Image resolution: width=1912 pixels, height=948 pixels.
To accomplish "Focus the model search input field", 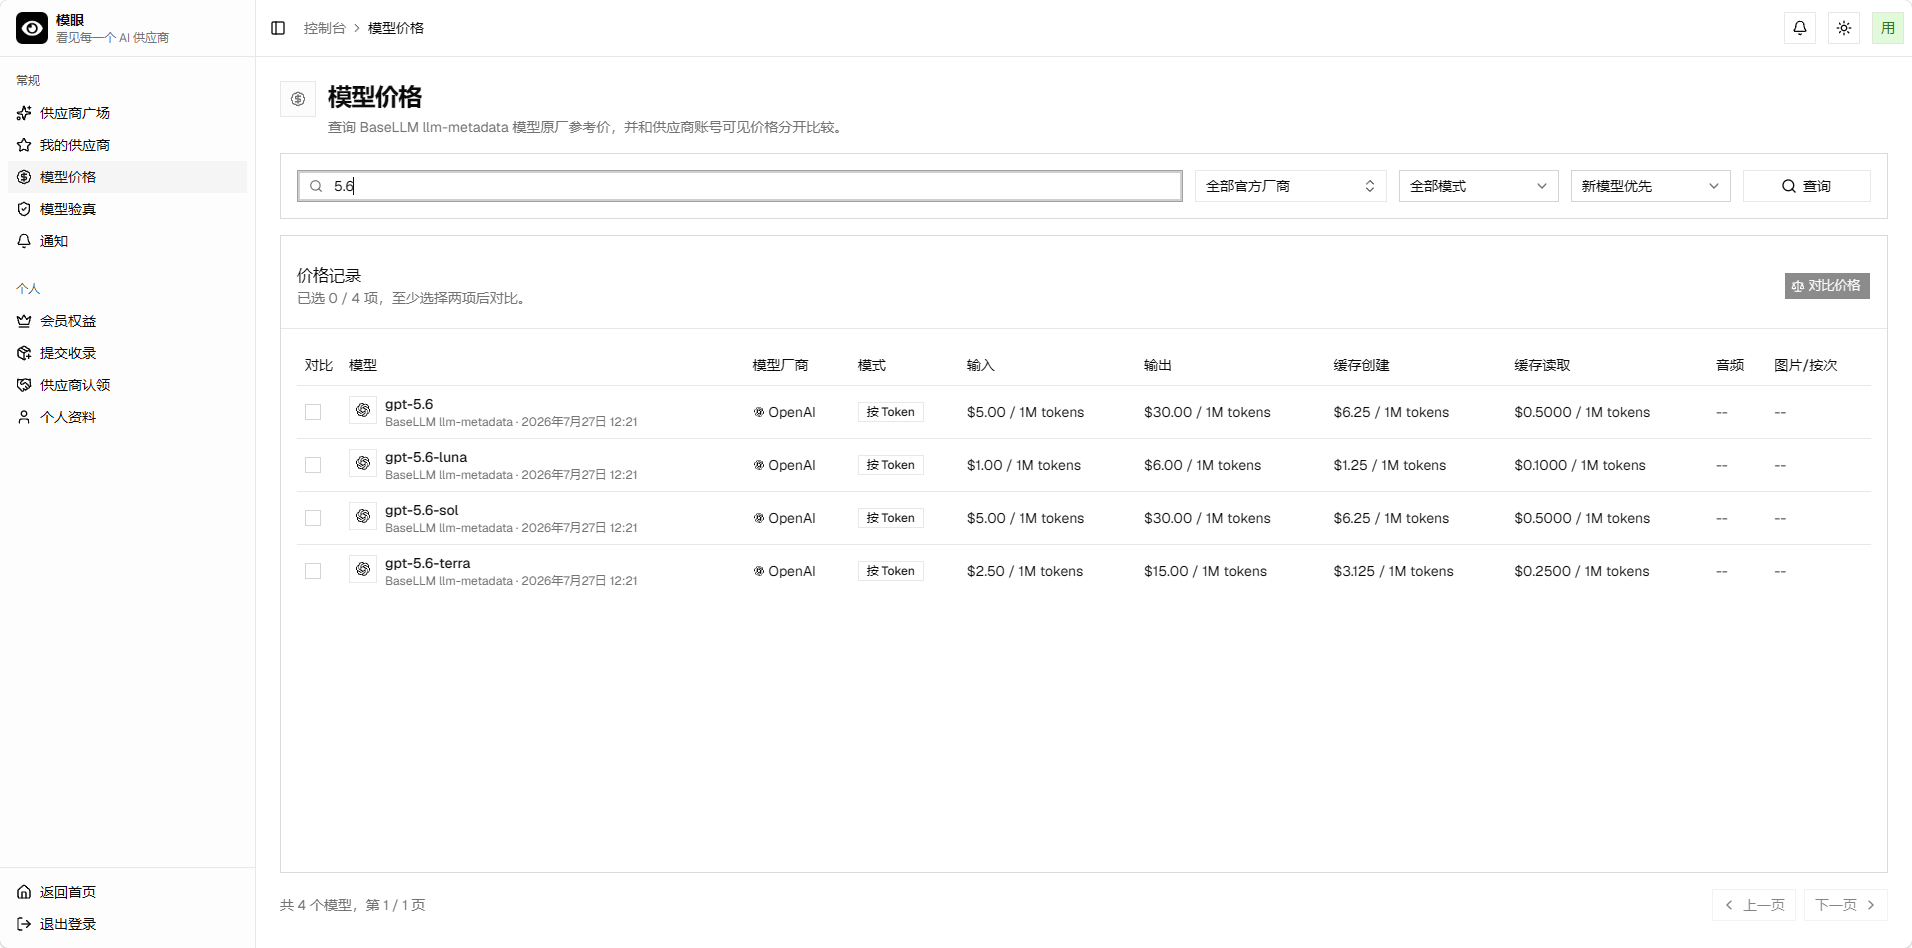I will point(740,186).
